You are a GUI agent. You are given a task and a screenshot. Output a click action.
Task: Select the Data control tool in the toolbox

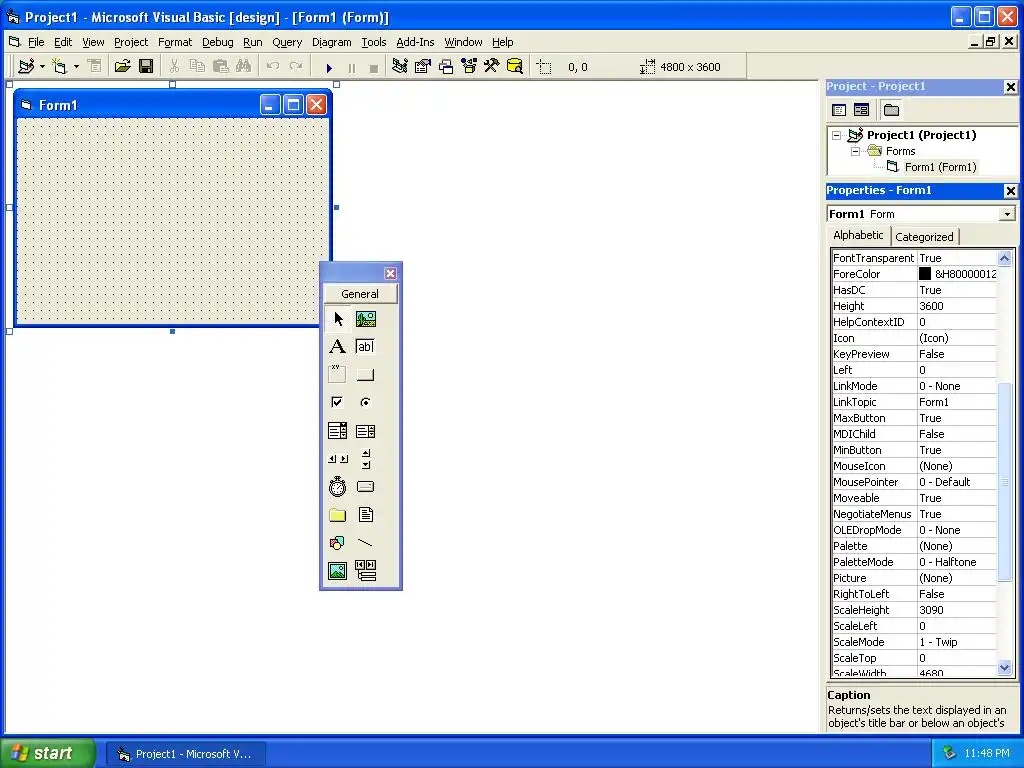click(366, 571)
